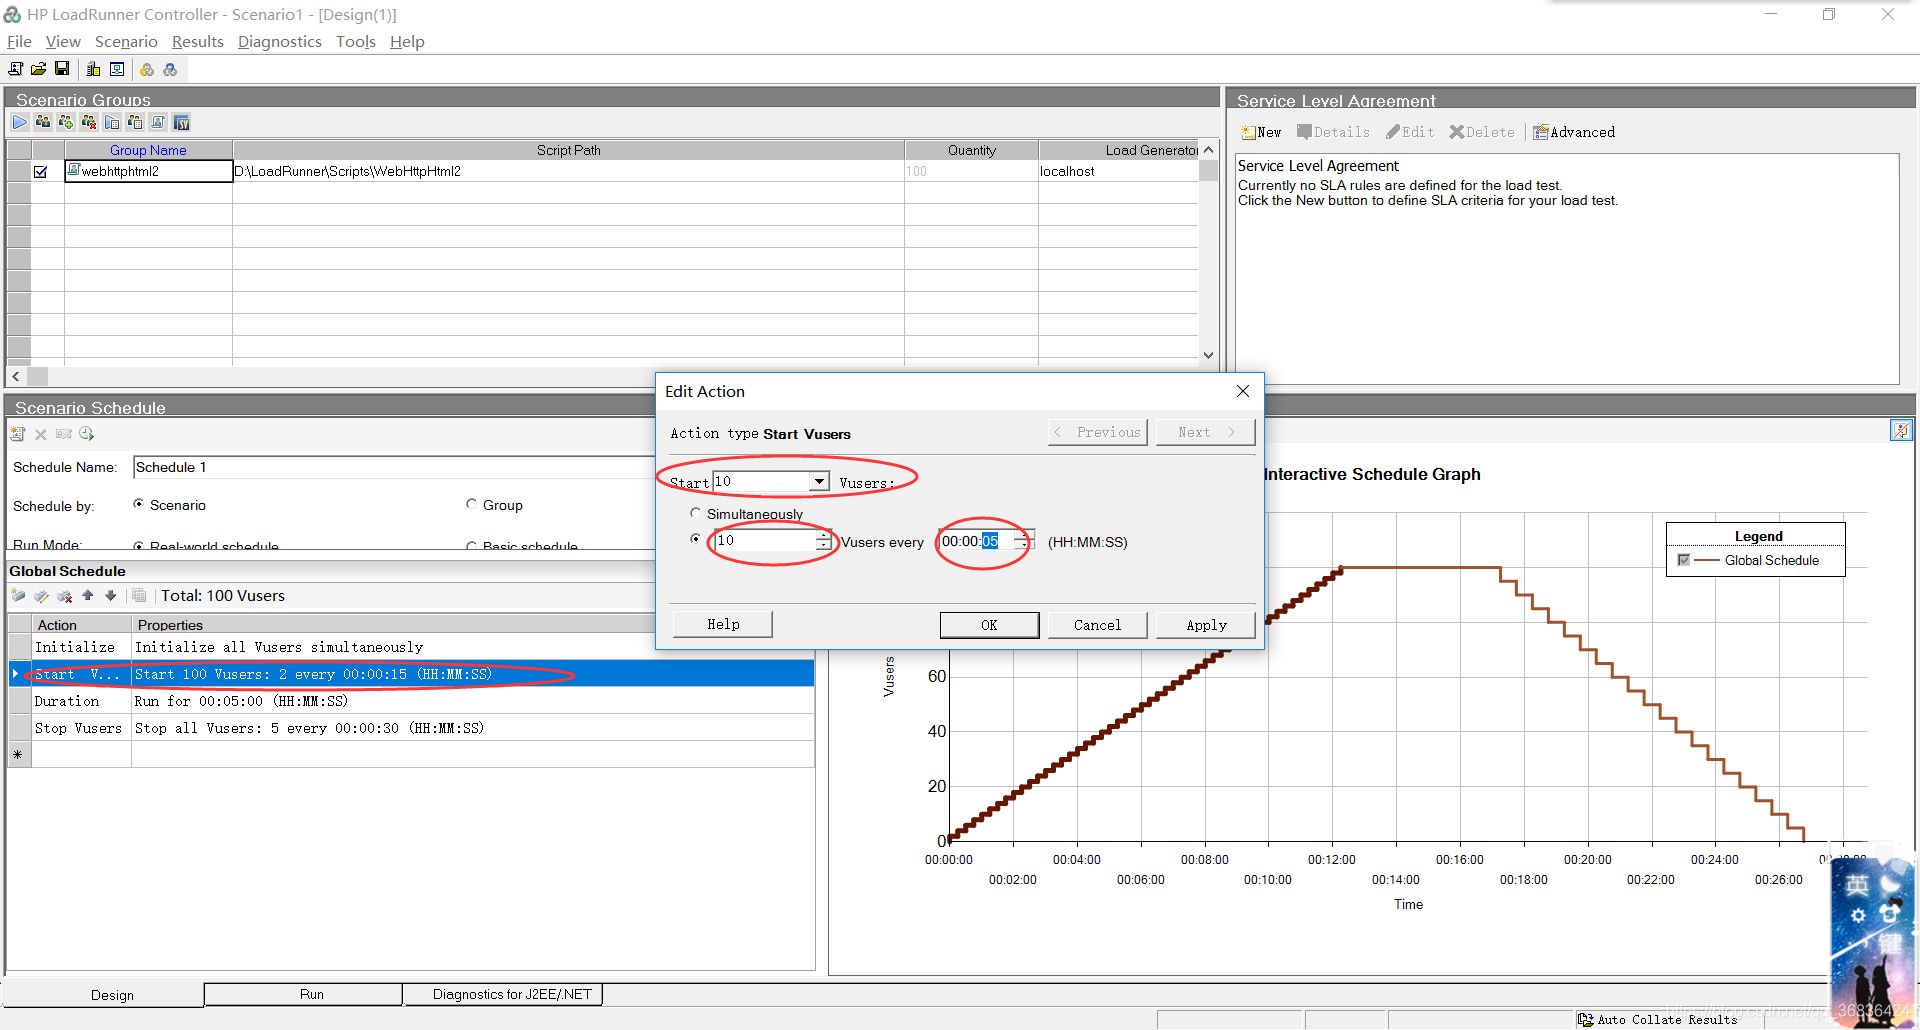The height and width of the screenshot is (1030, 1920).
Task: Select the Vusers every interval radio button
Action: 696,539
